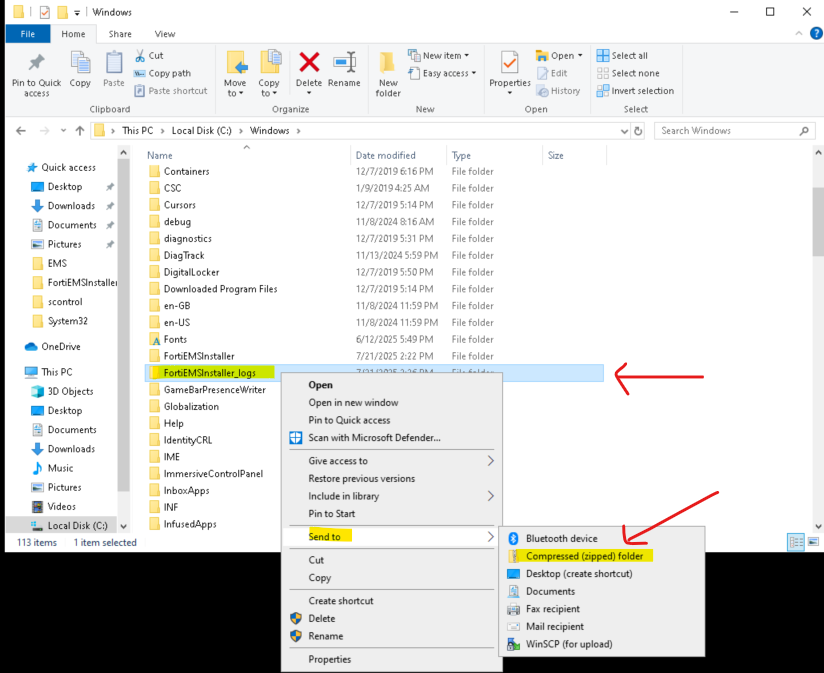Click the Help question mark icon

coord(816,34)
